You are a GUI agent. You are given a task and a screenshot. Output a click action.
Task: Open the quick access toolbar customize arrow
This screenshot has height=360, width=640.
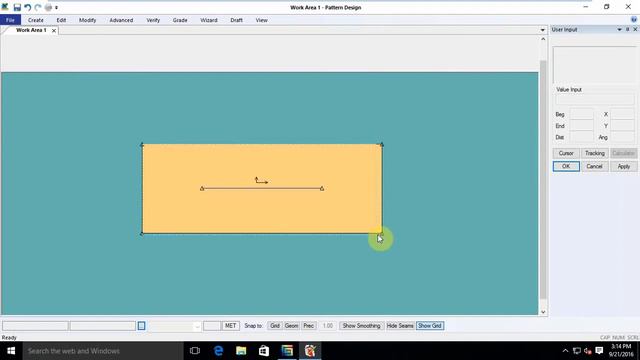coord(56,8)
